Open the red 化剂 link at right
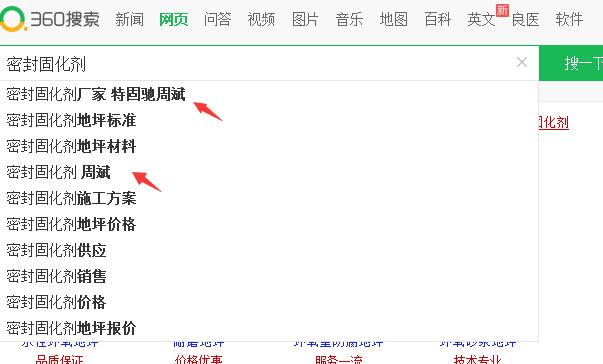Screen dimensions: 603x364 pyautogui.click(x=554, y=123)
